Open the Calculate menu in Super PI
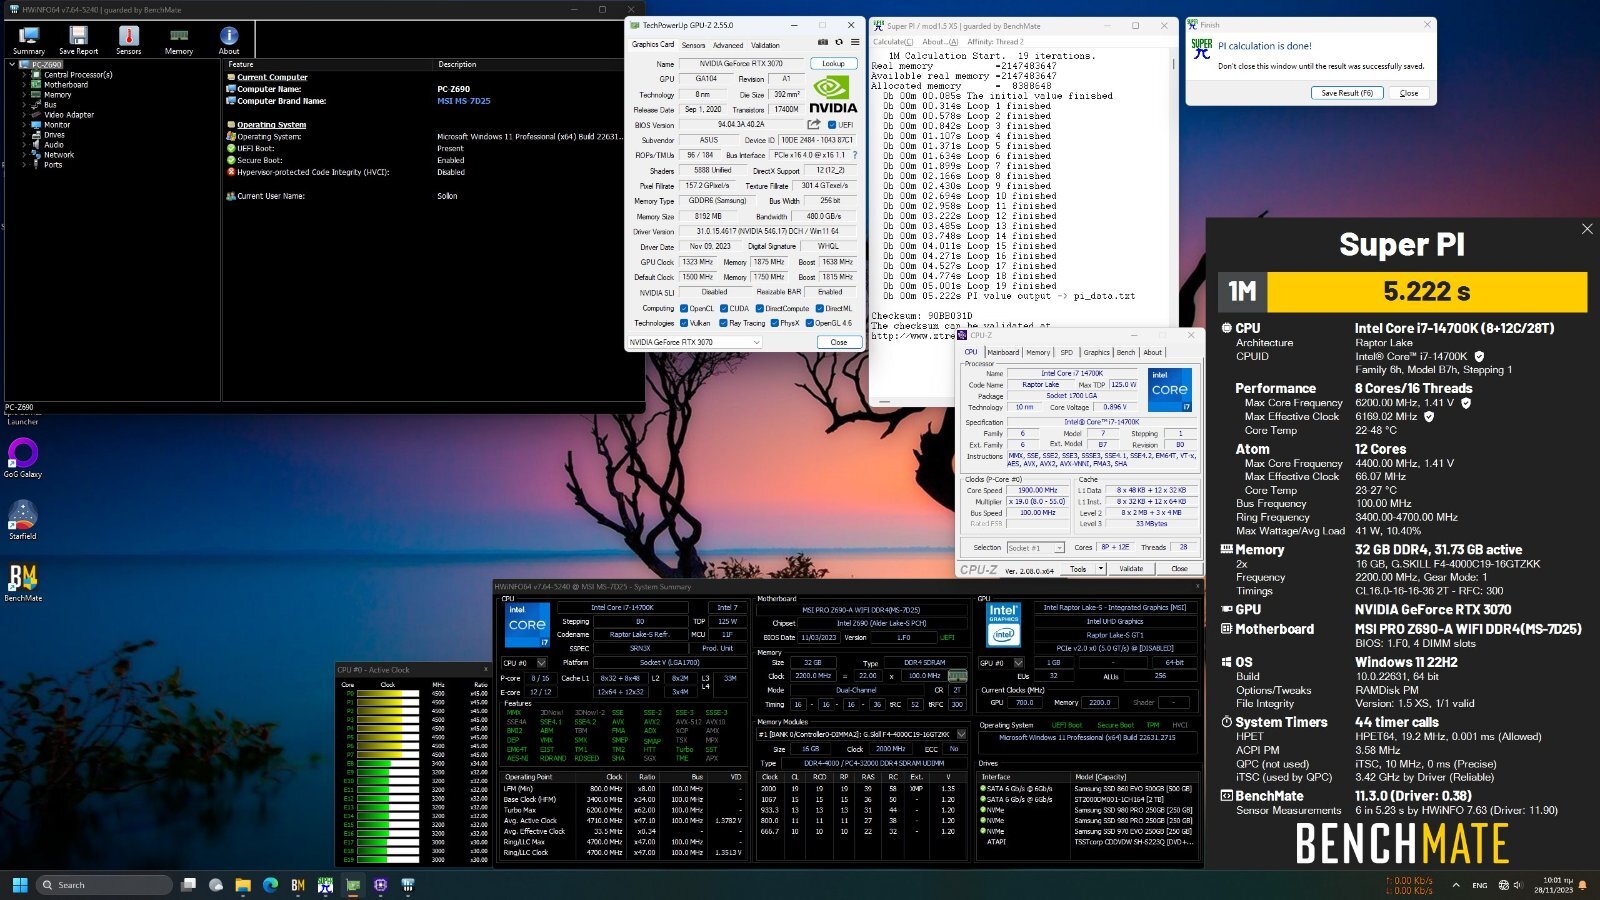Screen dimensions: 1600x900 click(x=893, y=42)
